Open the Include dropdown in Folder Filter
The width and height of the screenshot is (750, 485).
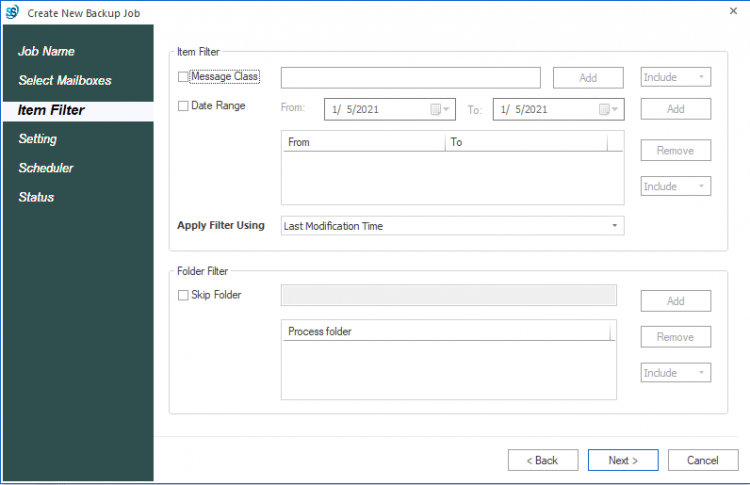(x=675, y=373)
